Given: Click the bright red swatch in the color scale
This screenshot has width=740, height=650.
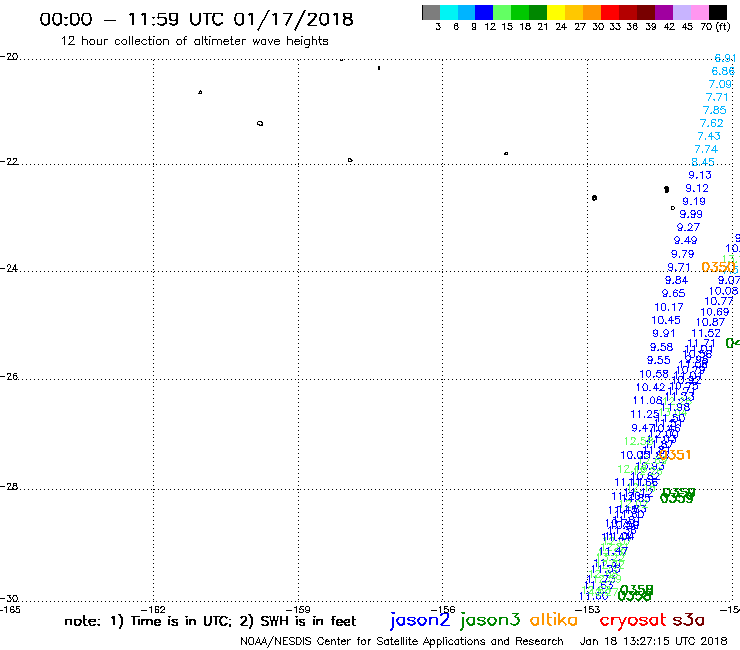Looking at the screenshot, I should point(610,12).
